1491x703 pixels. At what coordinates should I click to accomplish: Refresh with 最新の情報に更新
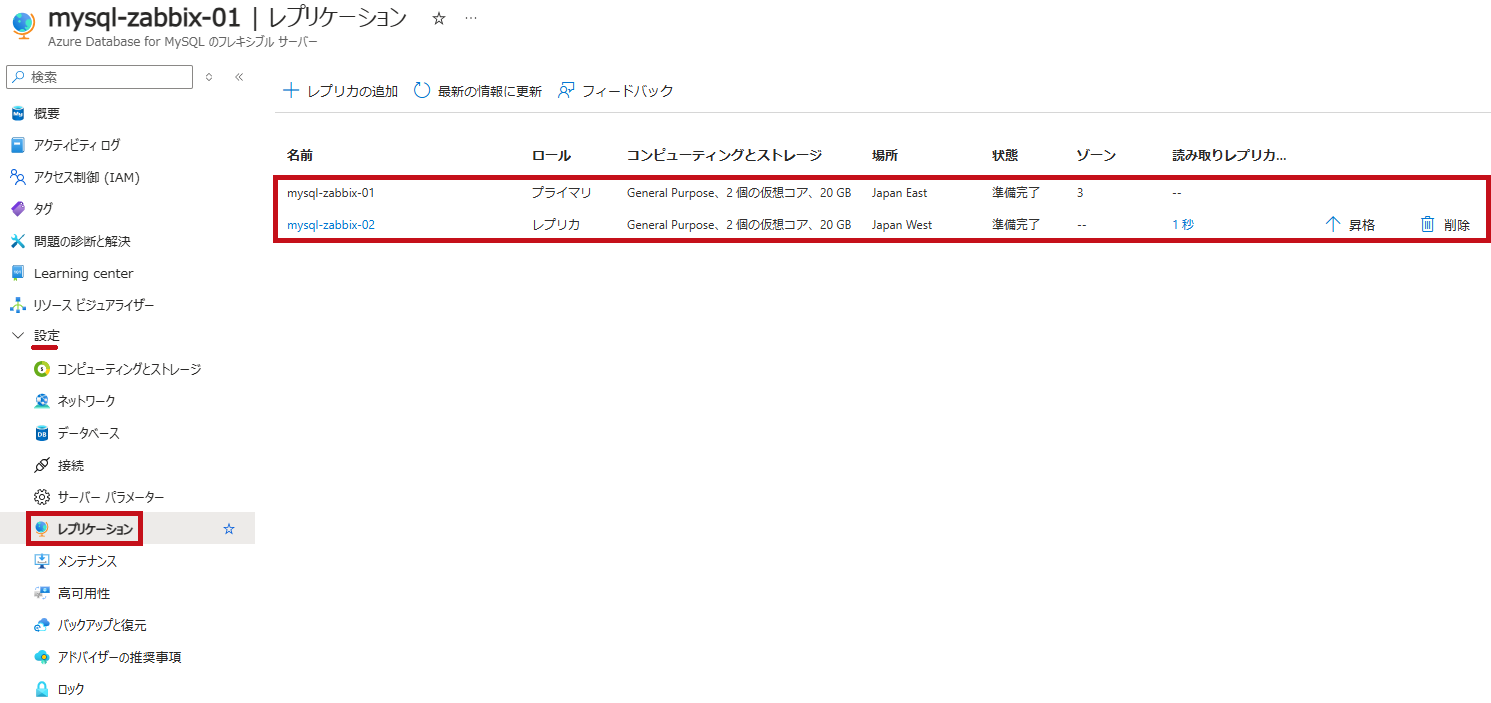(478, 91)
